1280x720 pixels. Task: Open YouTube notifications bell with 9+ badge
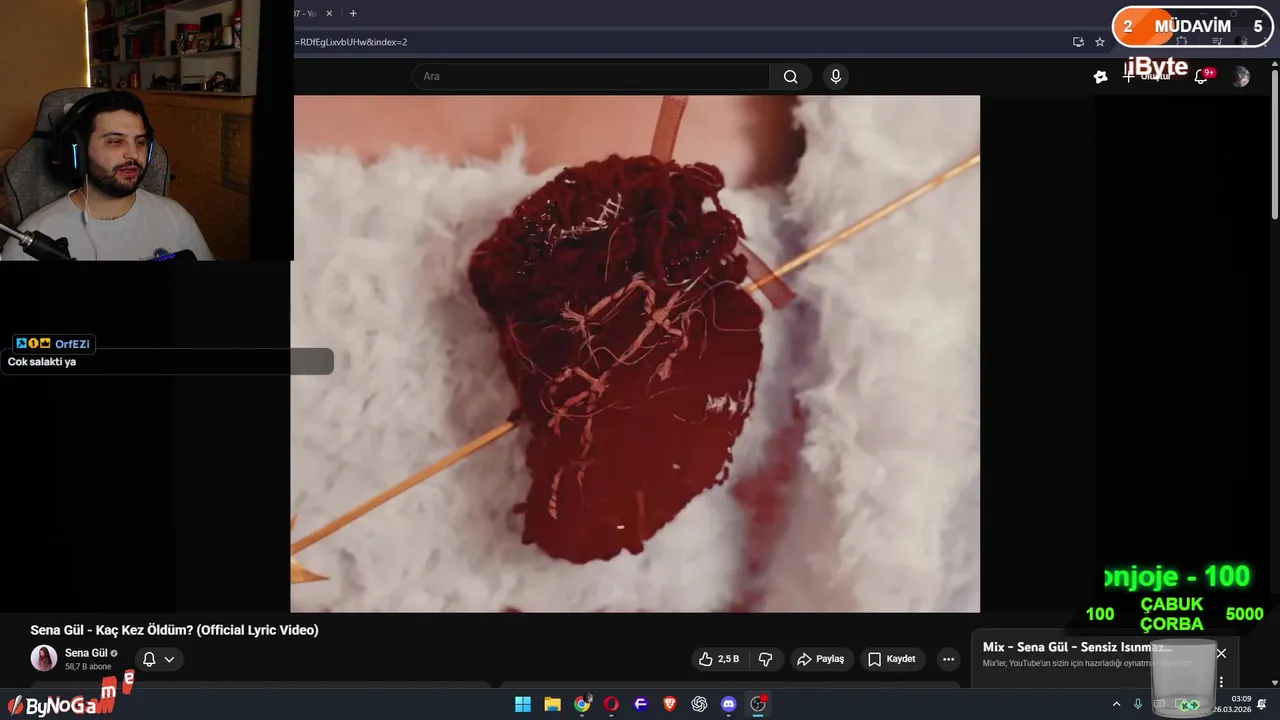(1202, 76)
